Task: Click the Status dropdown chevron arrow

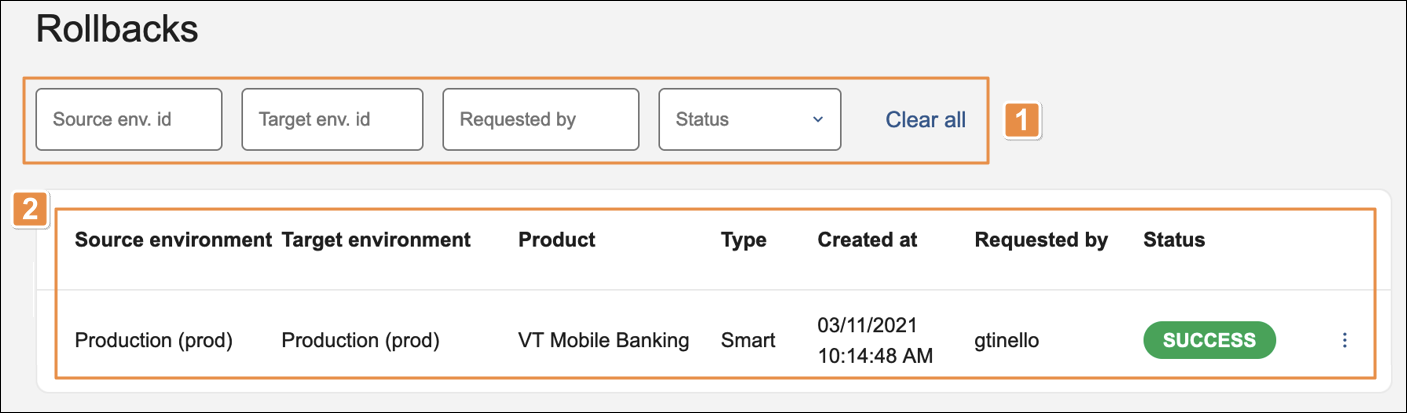Action: (818, 120)
